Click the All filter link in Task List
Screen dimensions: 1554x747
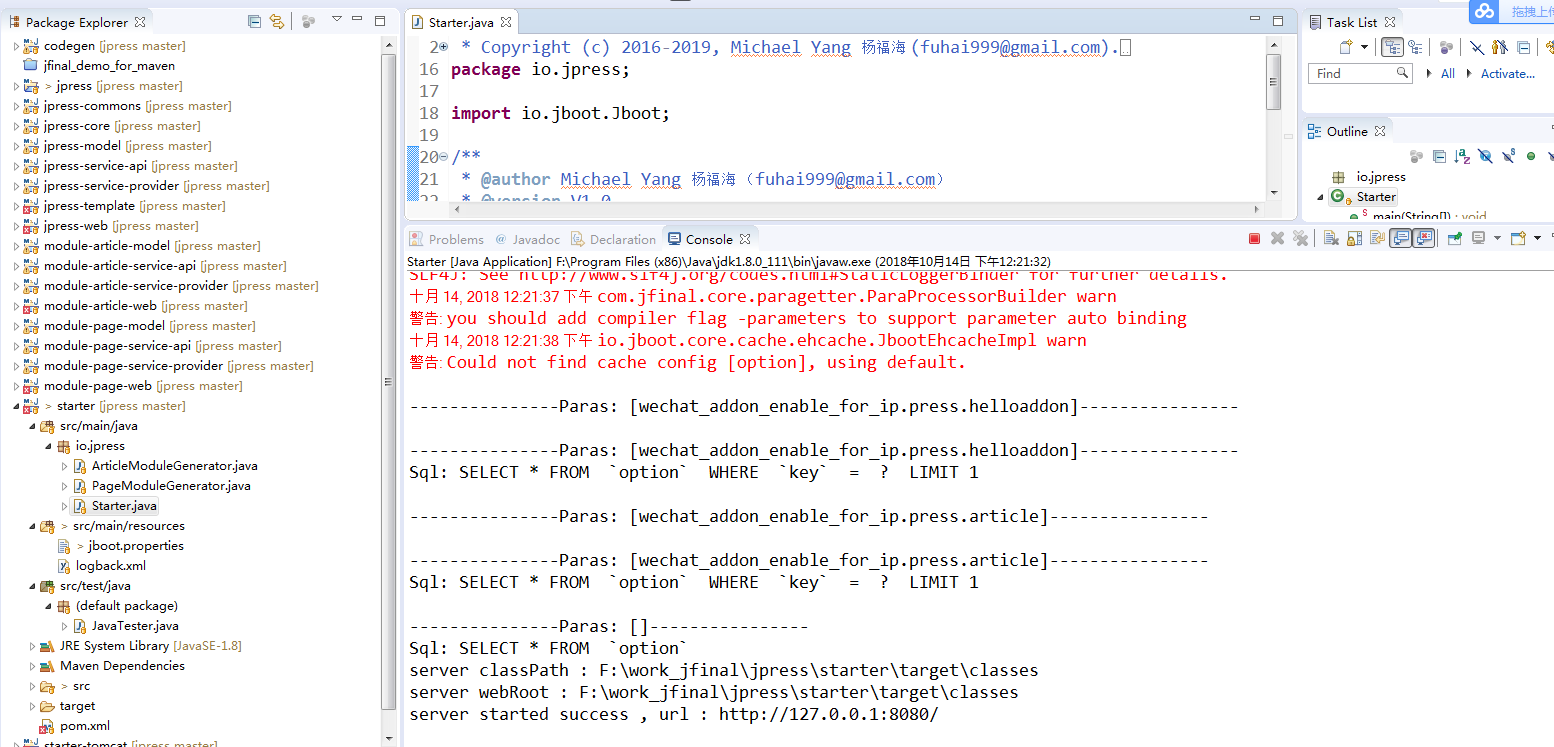point(1447,73)
